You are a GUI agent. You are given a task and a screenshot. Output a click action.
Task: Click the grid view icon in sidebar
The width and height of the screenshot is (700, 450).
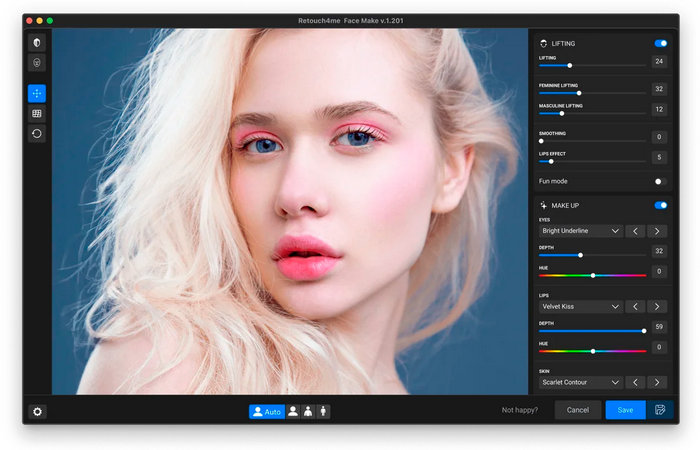37,113
